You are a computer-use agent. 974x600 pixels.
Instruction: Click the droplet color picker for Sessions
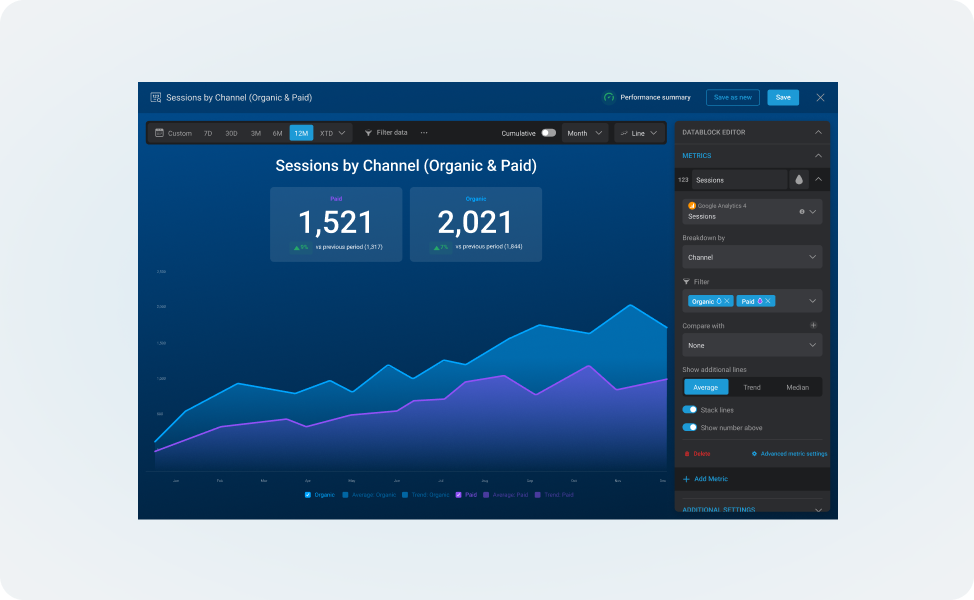(799, 180)
